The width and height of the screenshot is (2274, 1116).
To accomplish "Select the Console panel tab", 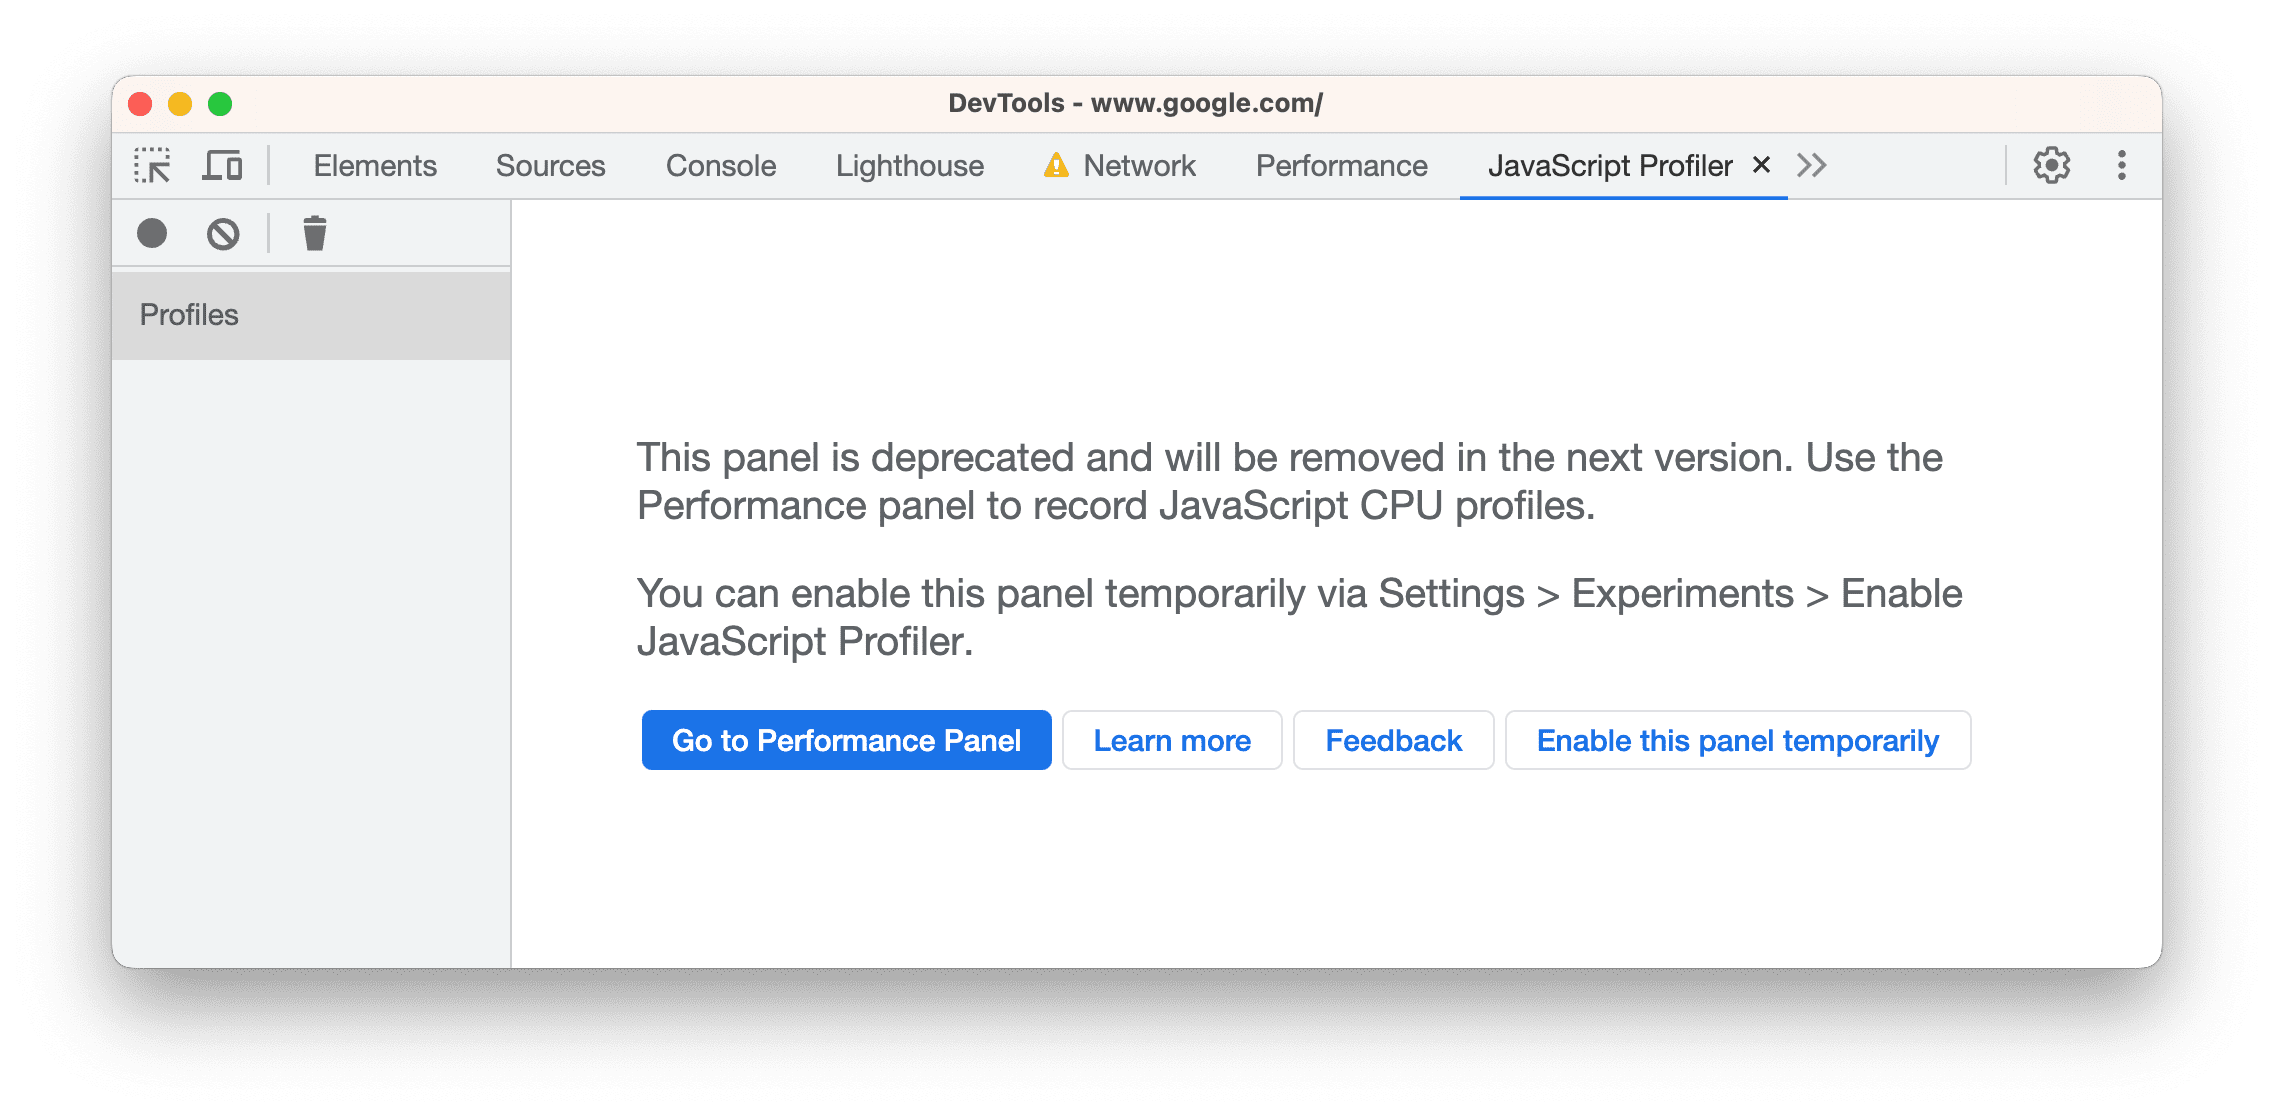I will (x=725, y=164).
